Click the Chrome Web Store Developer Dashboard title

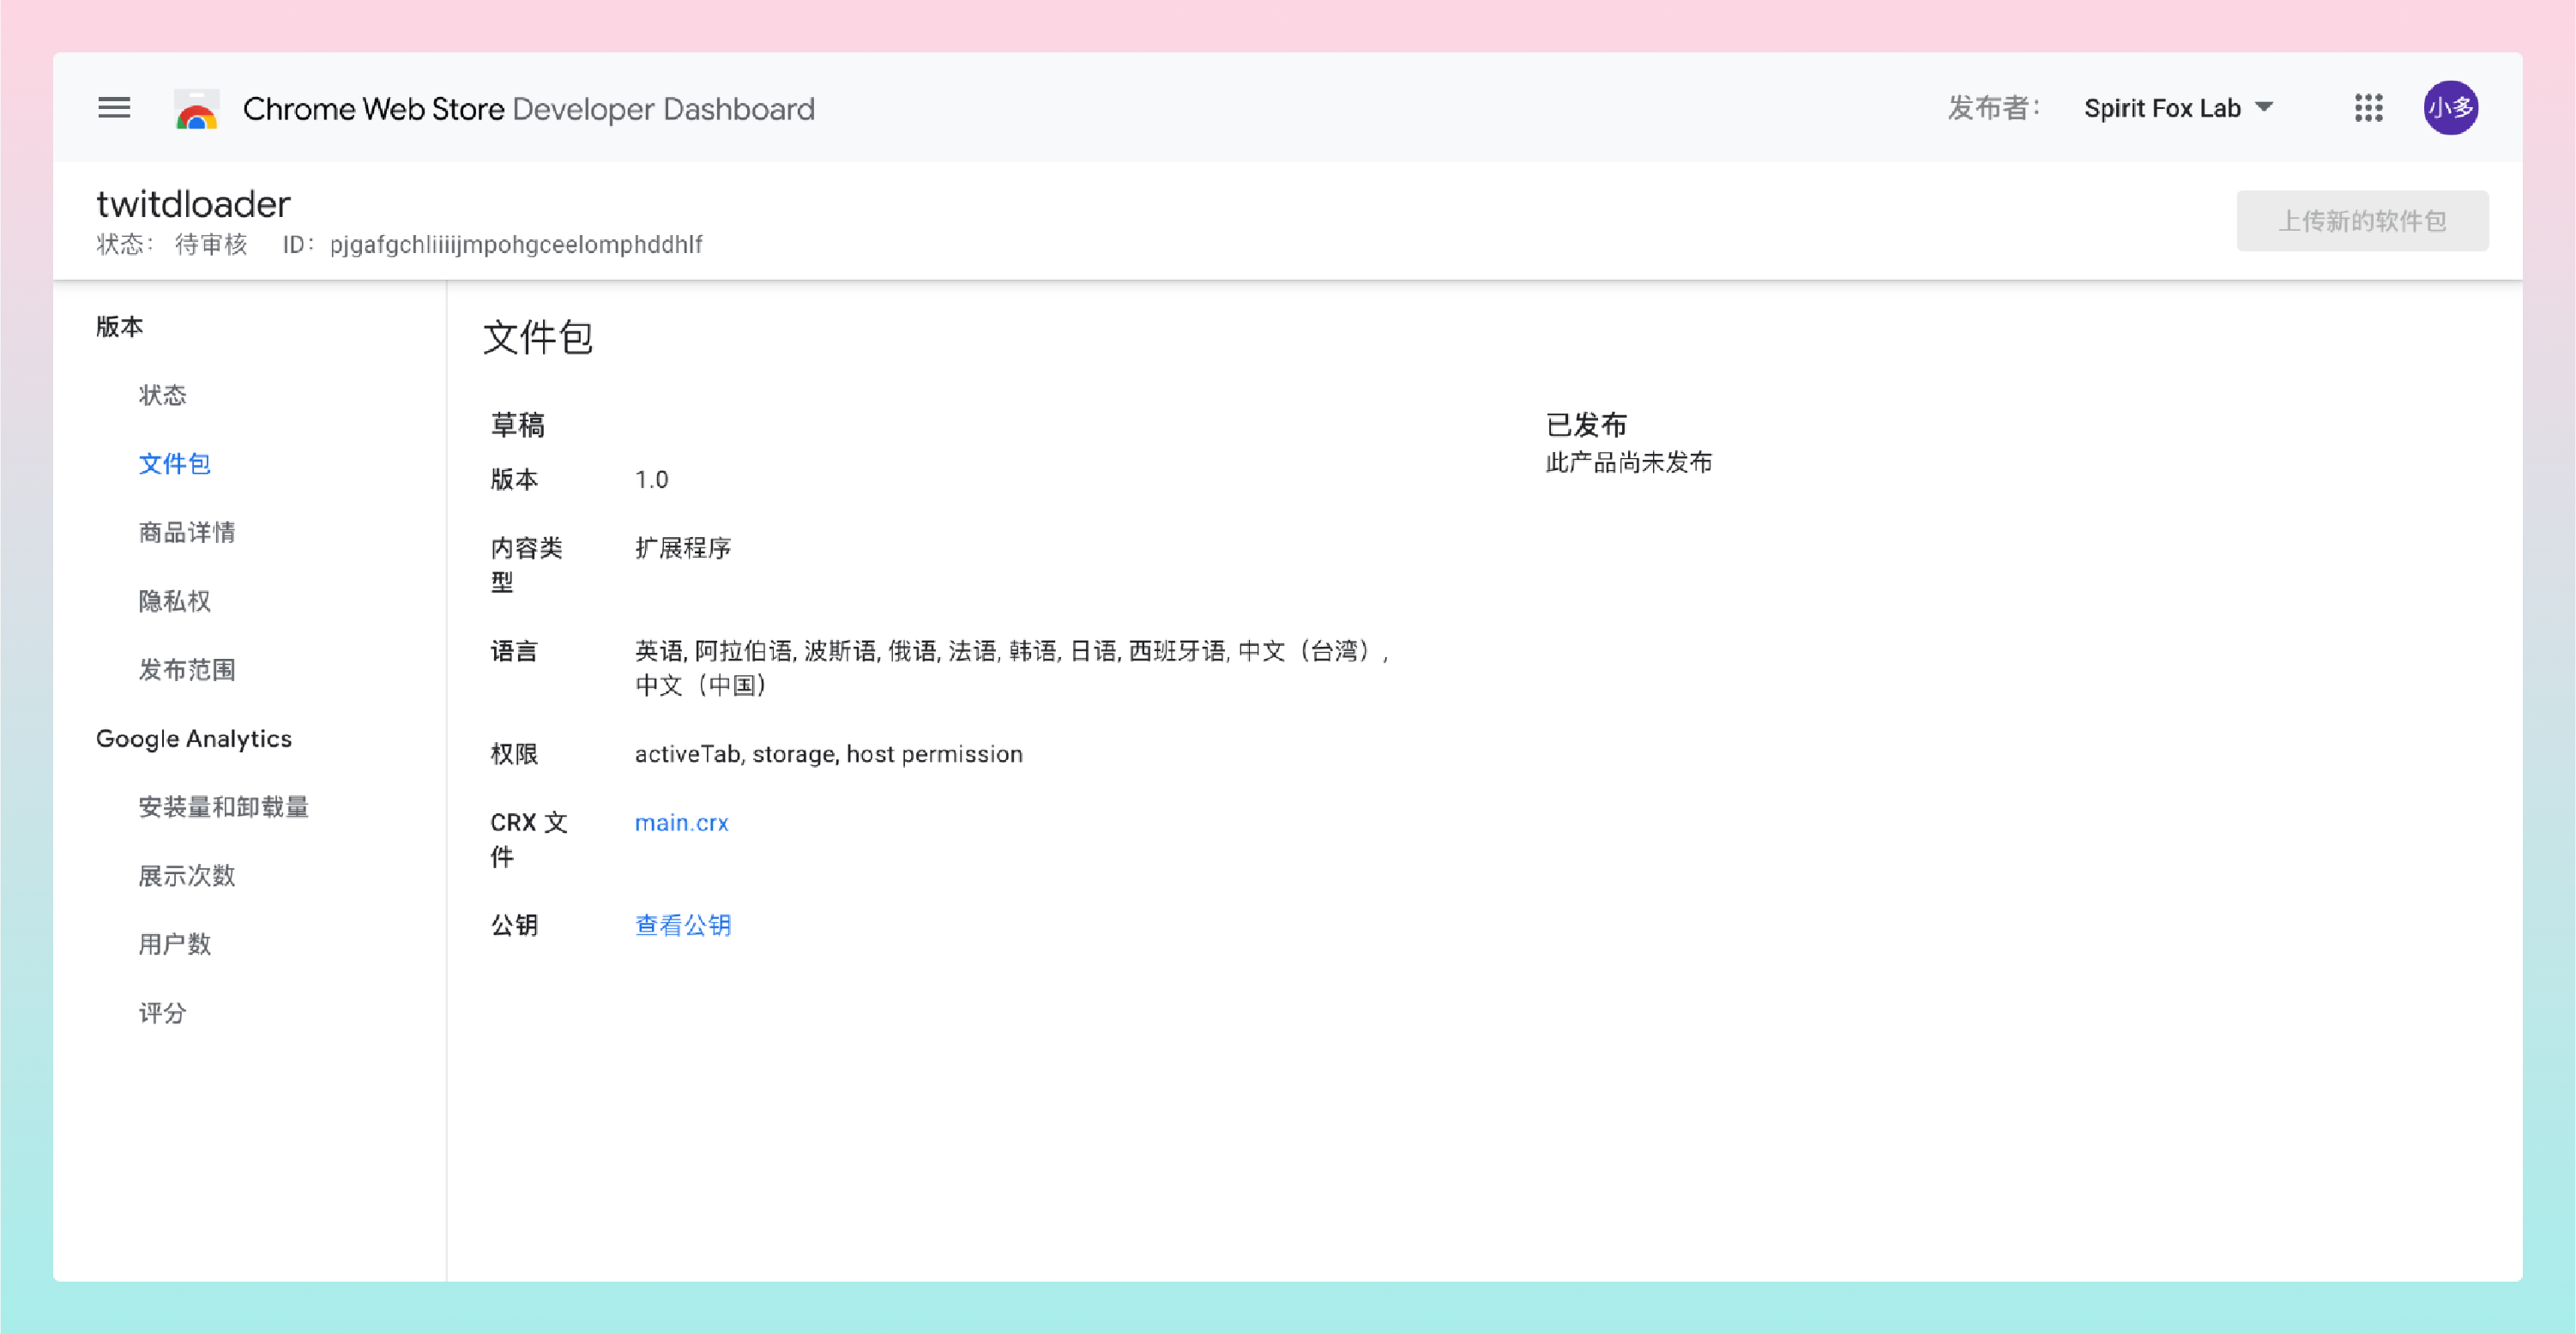[528, 109]
